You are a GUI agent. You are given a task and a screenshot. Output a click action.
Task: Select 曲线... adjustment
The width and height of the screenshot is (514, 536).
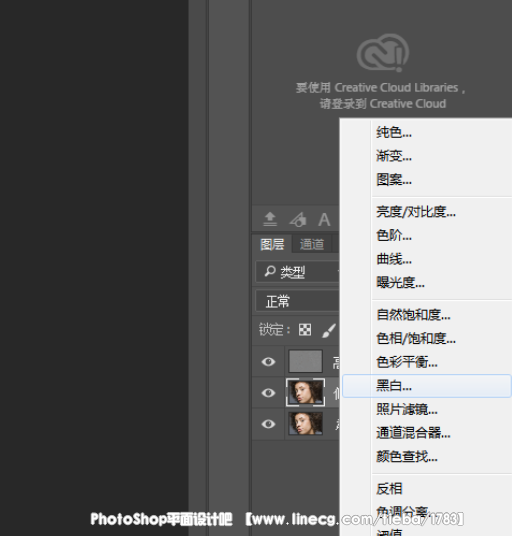point(426,259)
